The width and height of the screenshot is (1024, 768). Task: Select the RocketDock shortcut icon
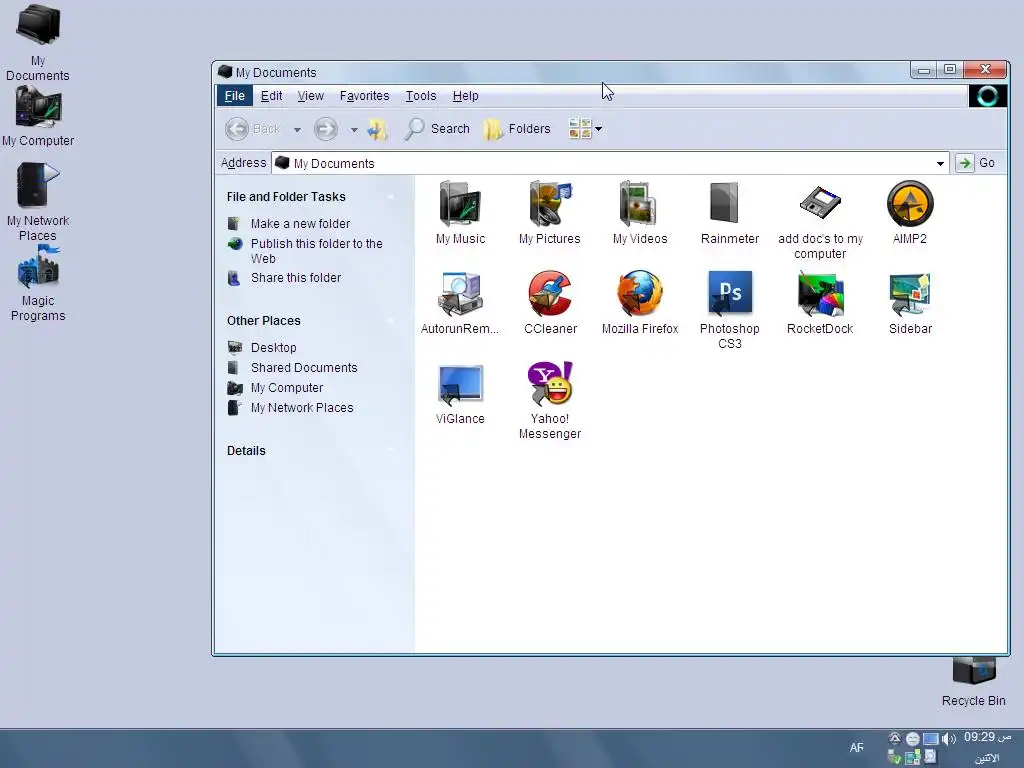(x=820, y=294)
